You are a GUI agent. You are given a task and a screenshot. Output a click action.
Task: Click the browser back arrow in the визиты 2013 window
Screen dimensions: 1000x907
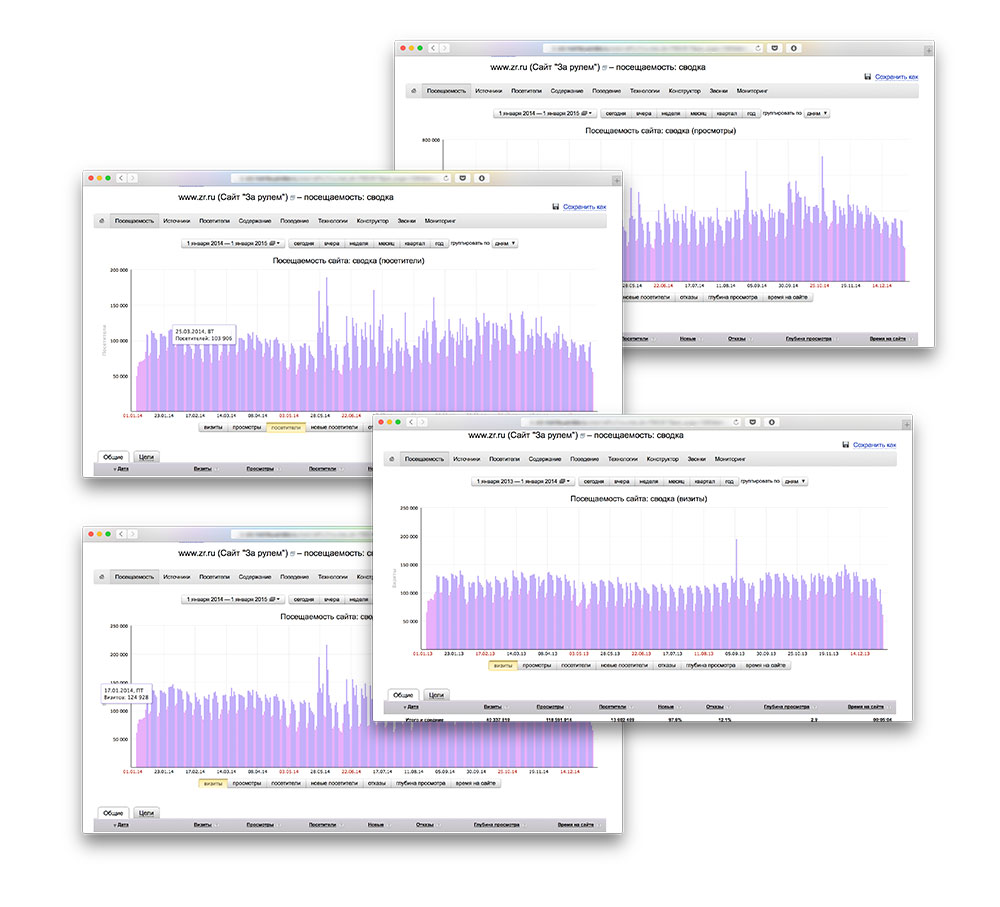point(410,422)
